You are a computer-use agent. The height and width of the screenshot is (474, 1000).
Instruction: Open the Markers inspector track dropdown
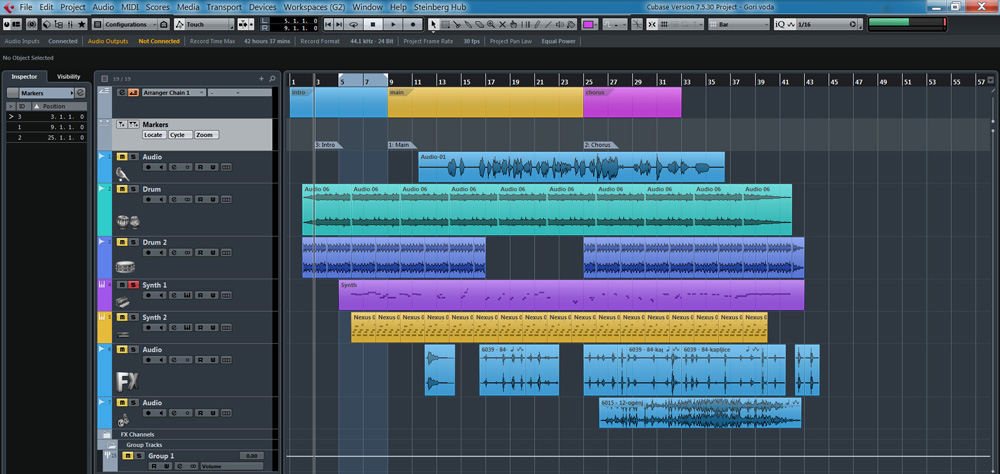pyautogui.click(x=47, y=93)
